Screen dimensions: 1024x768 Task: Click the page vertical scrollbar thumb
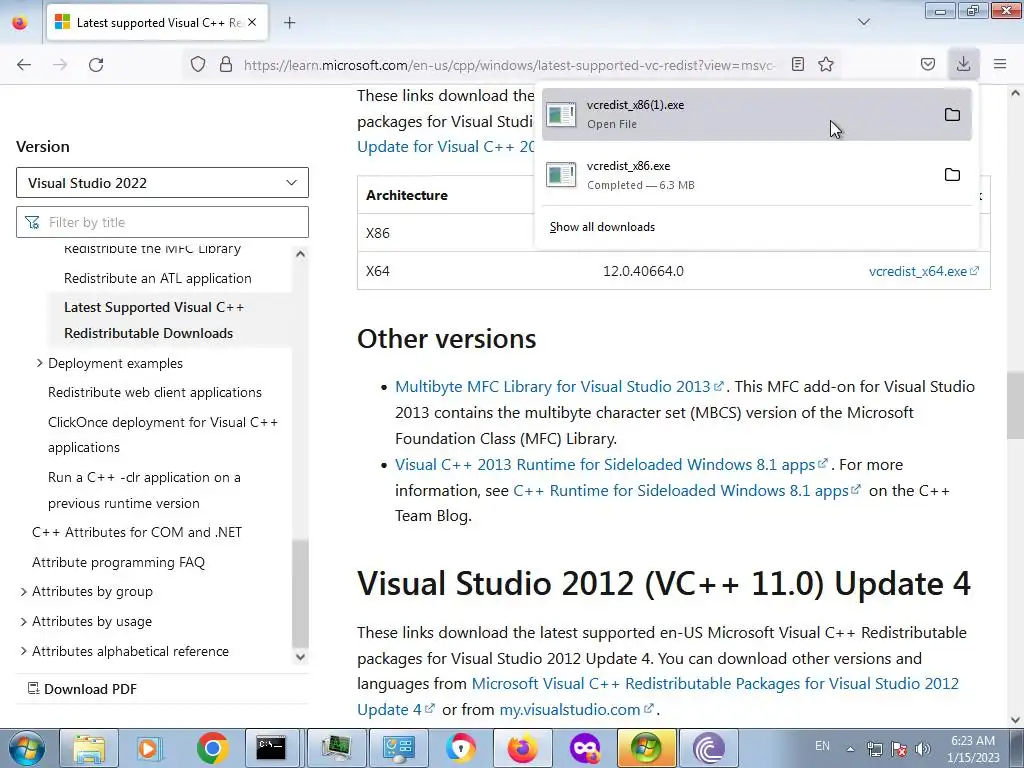point(1016,406)
